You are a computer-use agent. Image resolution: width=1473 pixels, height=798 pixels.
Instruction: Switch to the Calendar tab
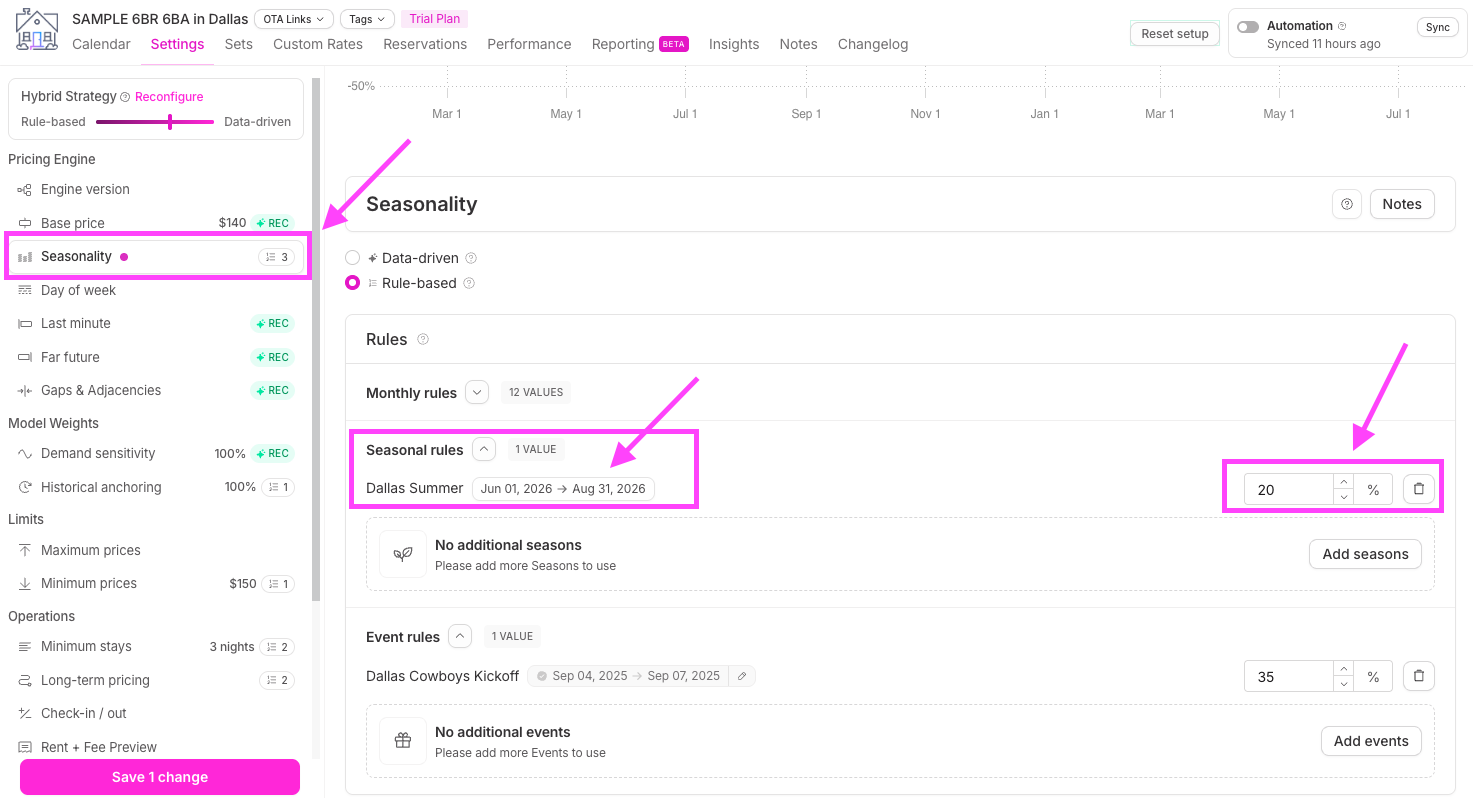(101, 44)
